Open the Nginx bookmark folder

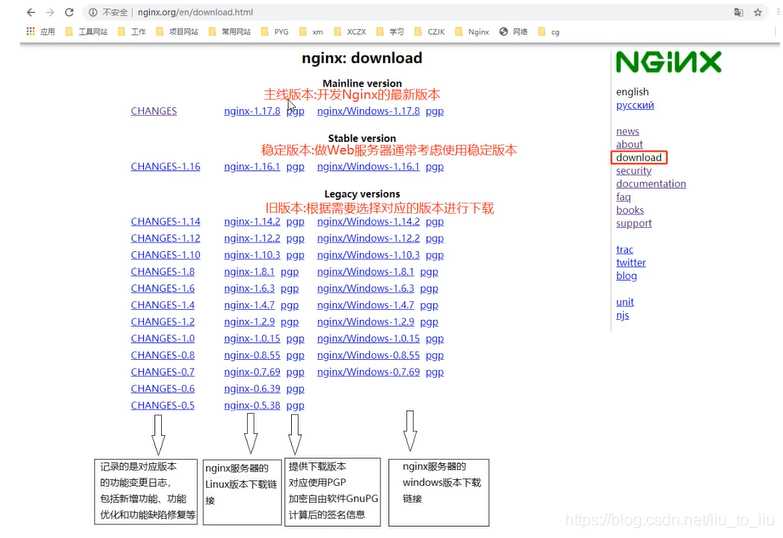coord(472,31)
